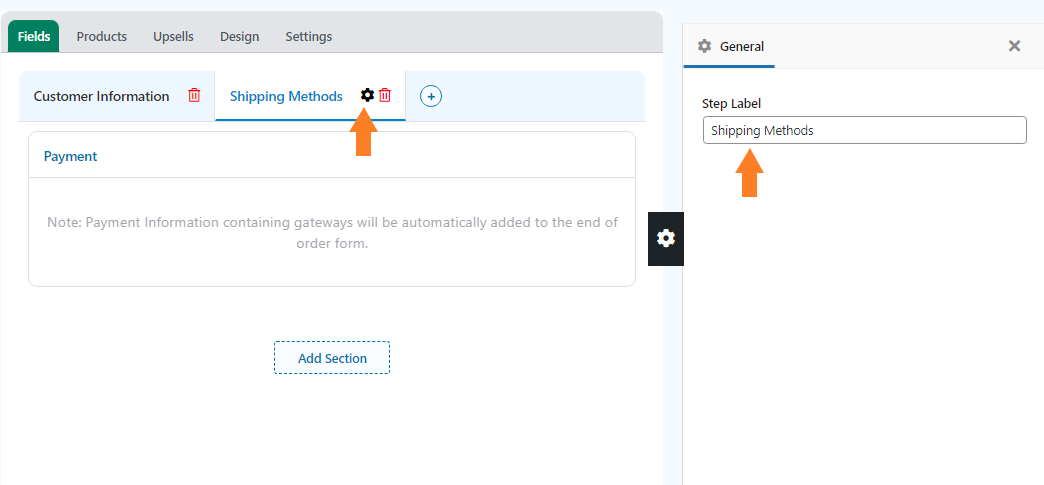
Task: Delete the Shipping Methods step
Action: point(385,95)
